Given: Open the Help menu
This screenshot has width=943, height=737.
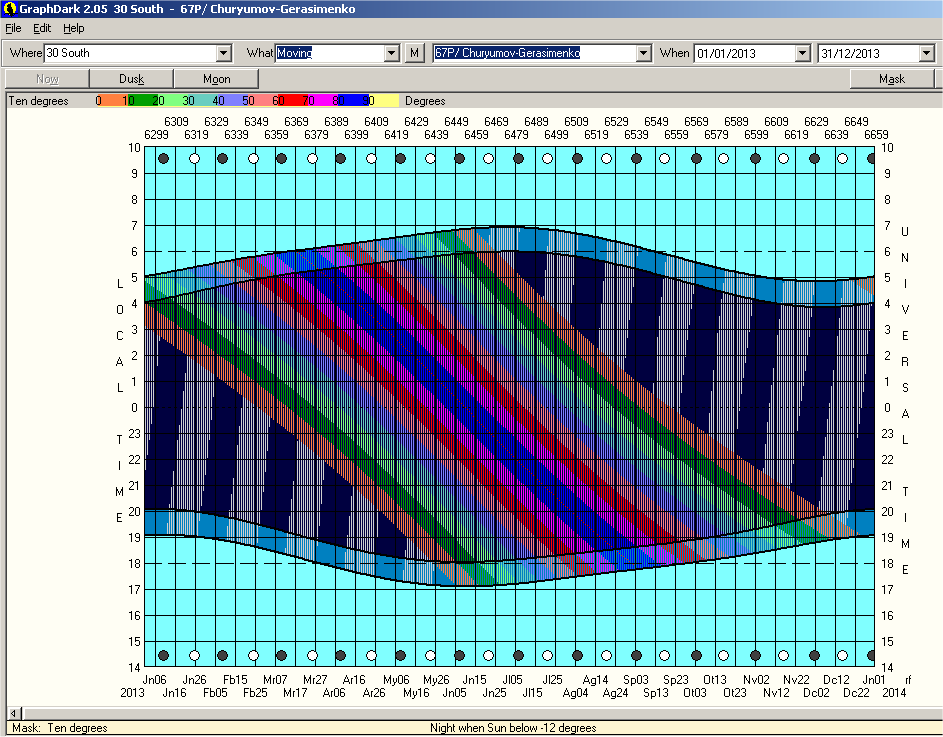Looking at the screenshot, I should pos(74,28).
